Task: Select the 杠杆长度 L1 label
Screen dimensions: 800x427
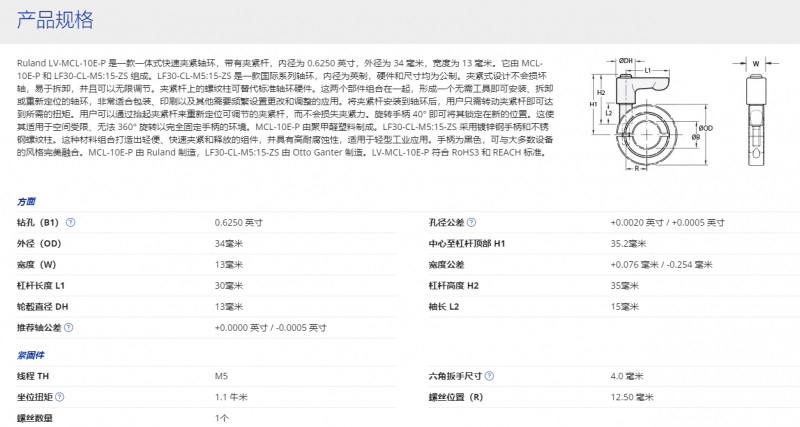Action: click(41, 286)
